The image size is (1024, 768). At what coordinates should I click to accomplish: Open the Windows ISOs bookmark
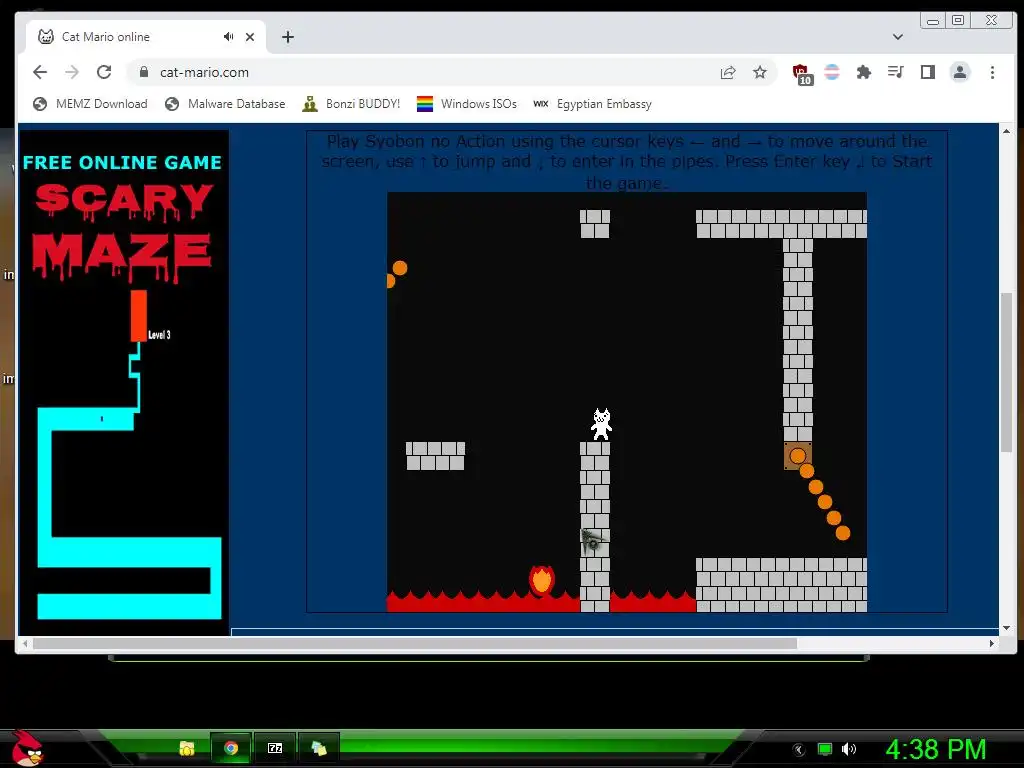pos(466,104)
